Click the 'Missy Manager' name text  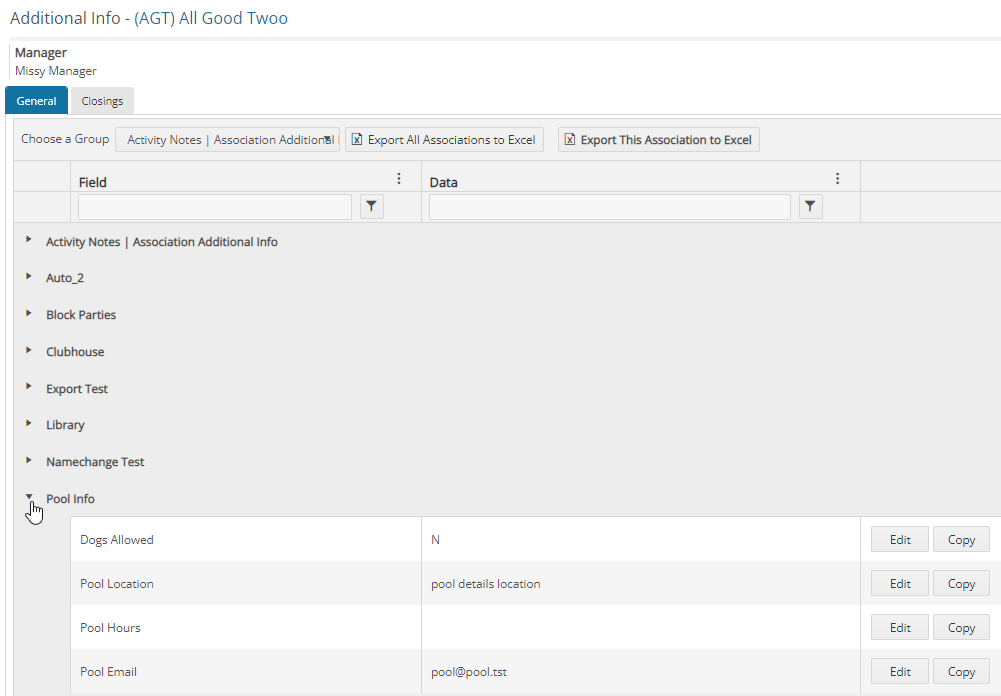pyautogui.click(x=56, y=71)
